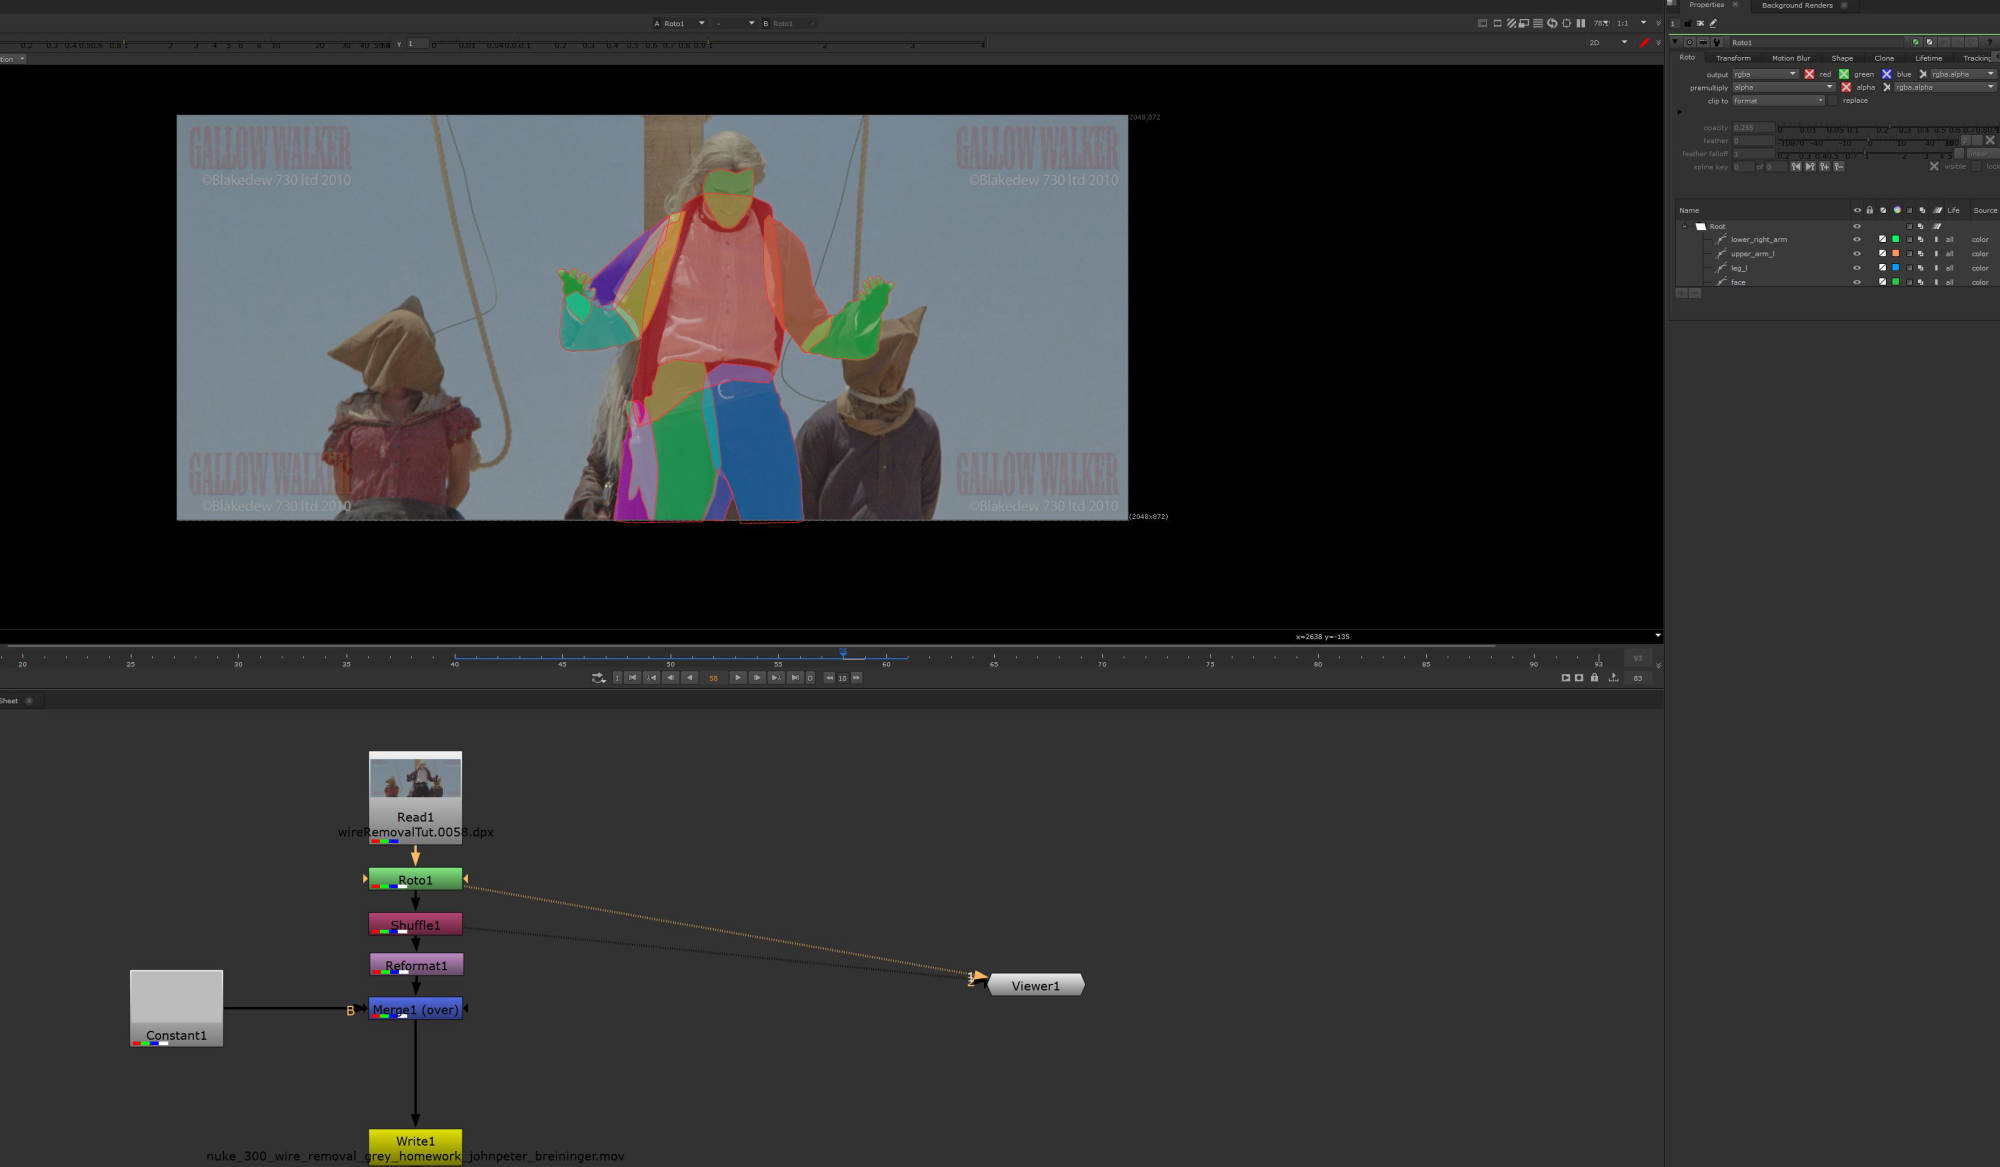This screenshot has width=2000, height=1167.
Task: Open the clip to format dropdown
Action: (x=1779, y=101)
